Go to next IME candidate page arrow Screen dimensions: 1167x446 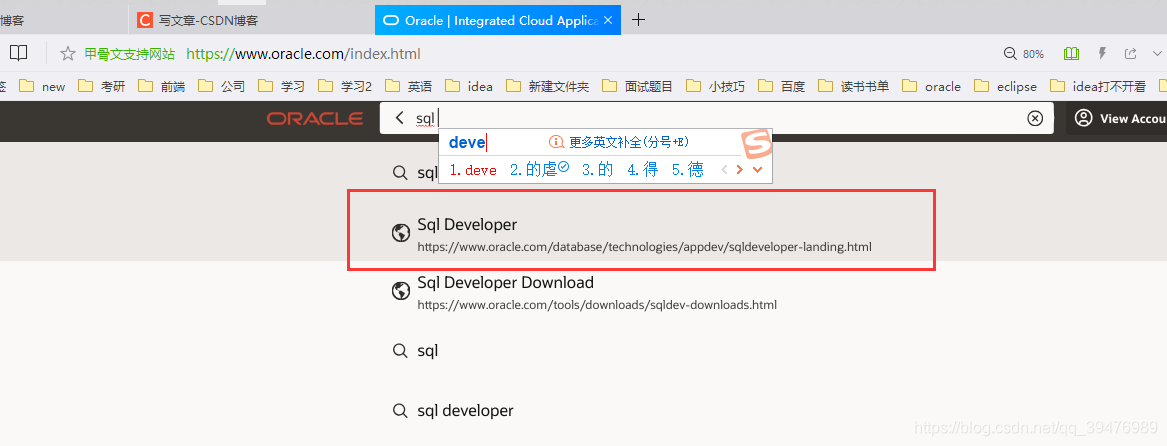click(739, 170)
